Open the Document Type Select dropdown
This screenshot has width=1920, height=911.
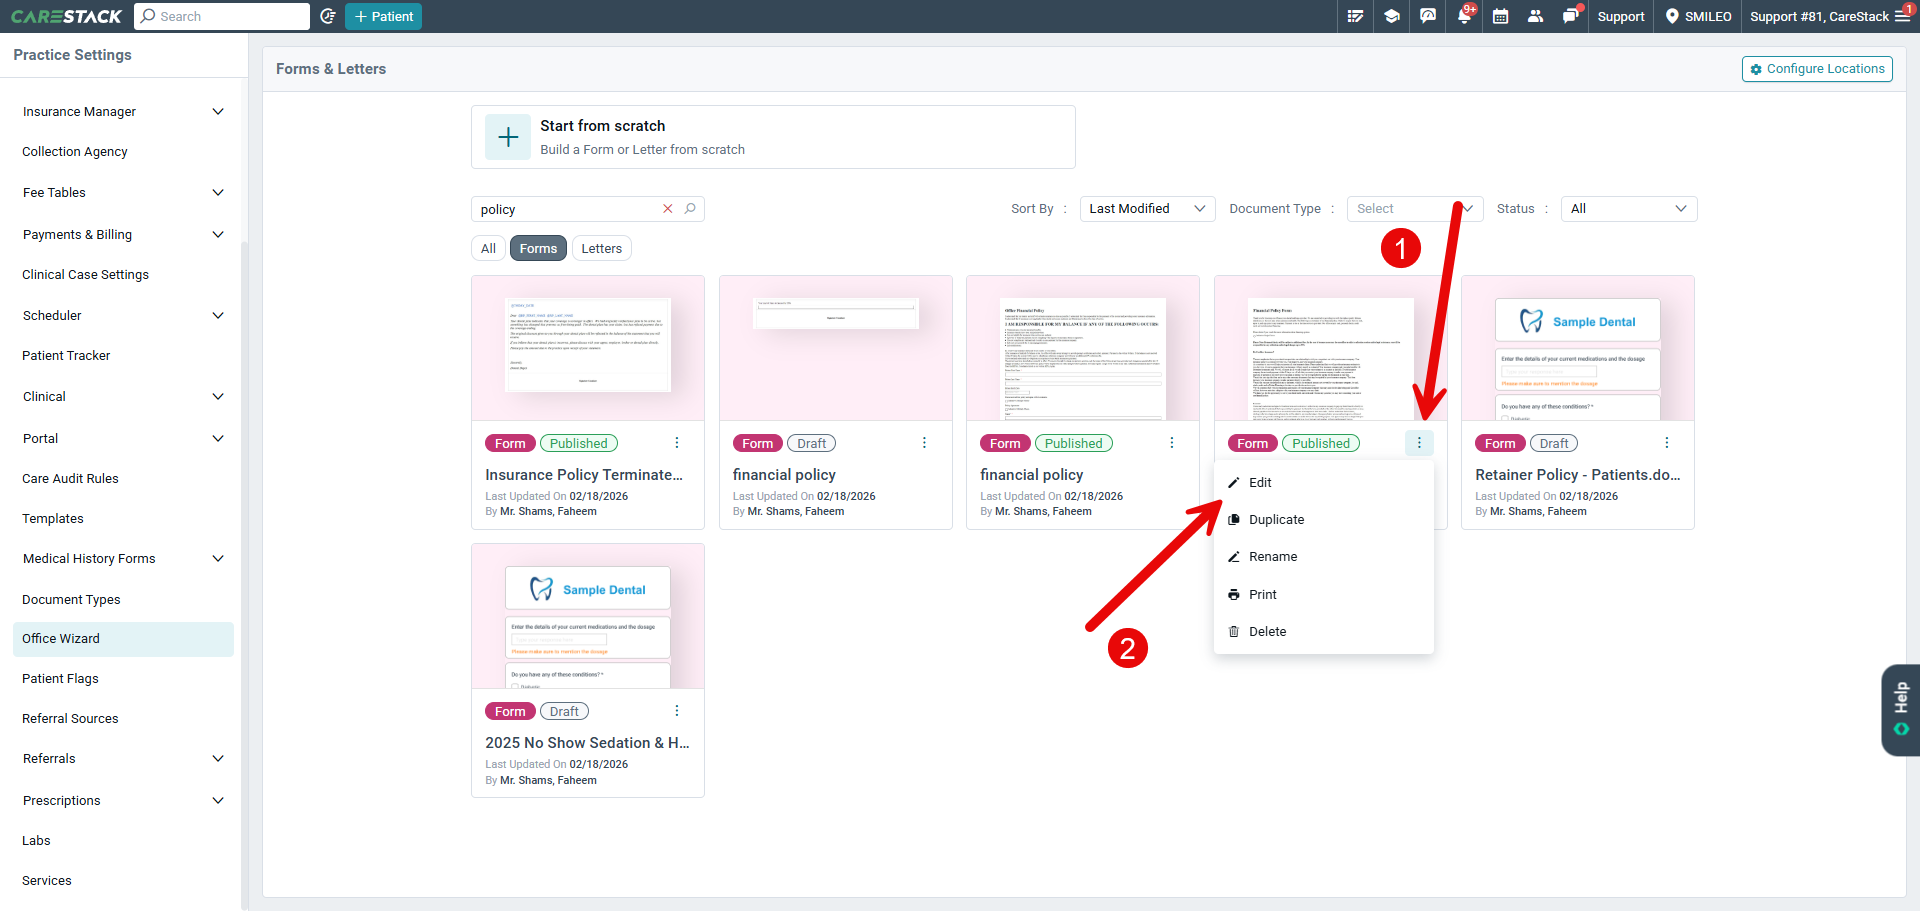(1415, 209)
